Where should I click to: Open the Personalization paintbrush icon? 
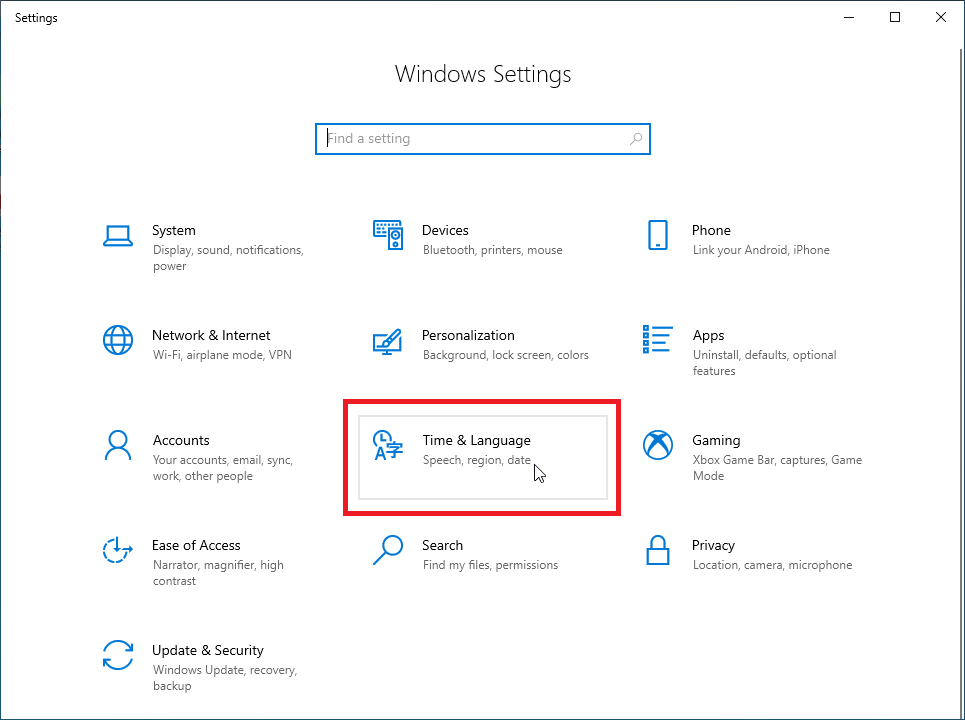click(388, 342)
